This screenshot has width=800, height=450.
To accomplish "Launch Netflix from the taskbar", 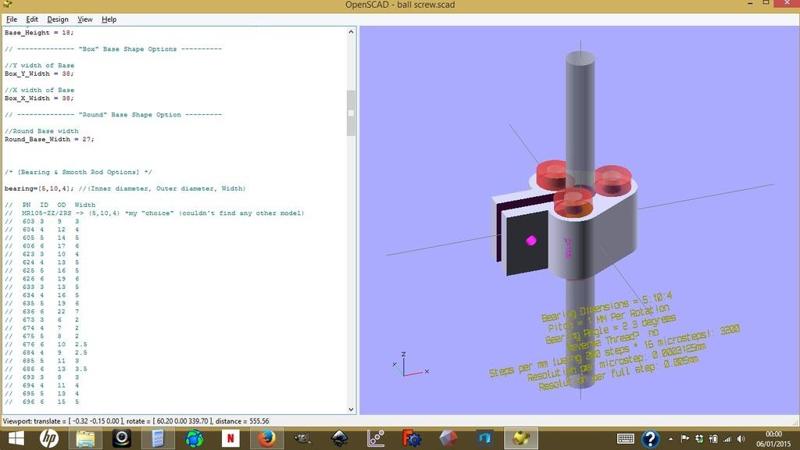I will click(x=230, y=438).
